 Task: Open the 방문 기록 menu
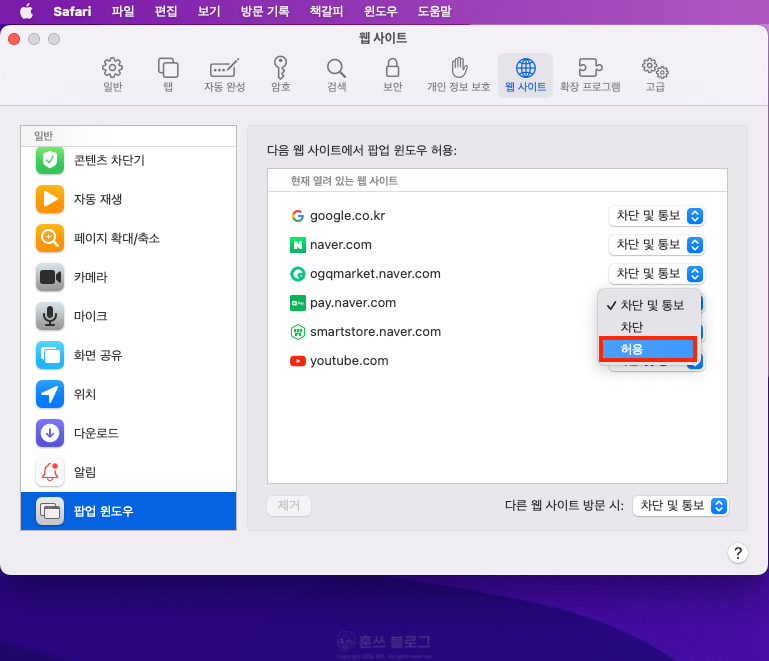[265, 11]
